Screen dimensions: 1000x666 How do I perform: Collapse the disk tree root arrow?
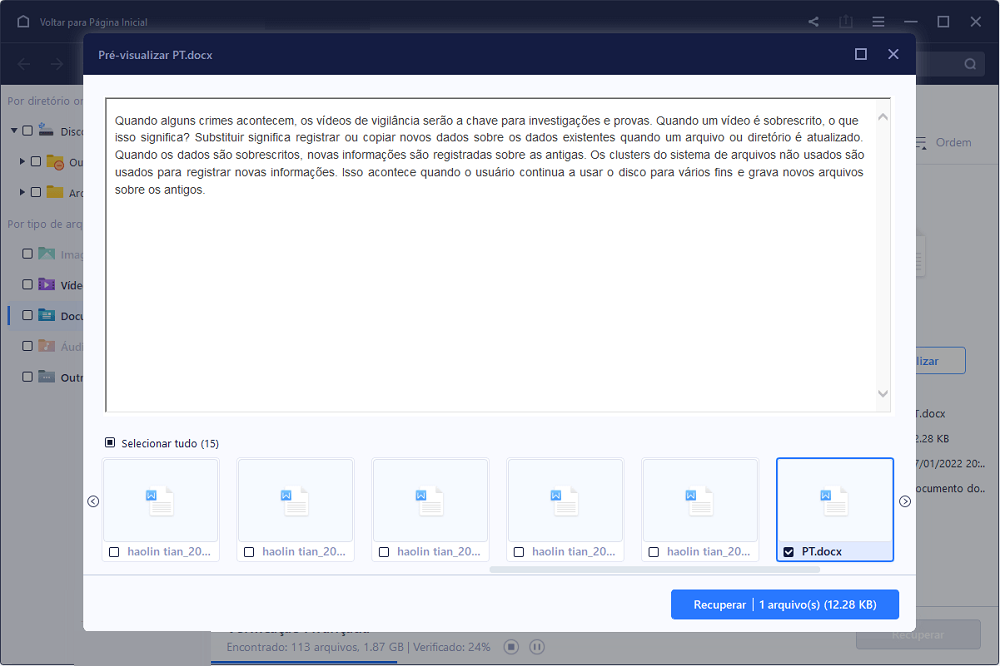[x=14, y=131]
